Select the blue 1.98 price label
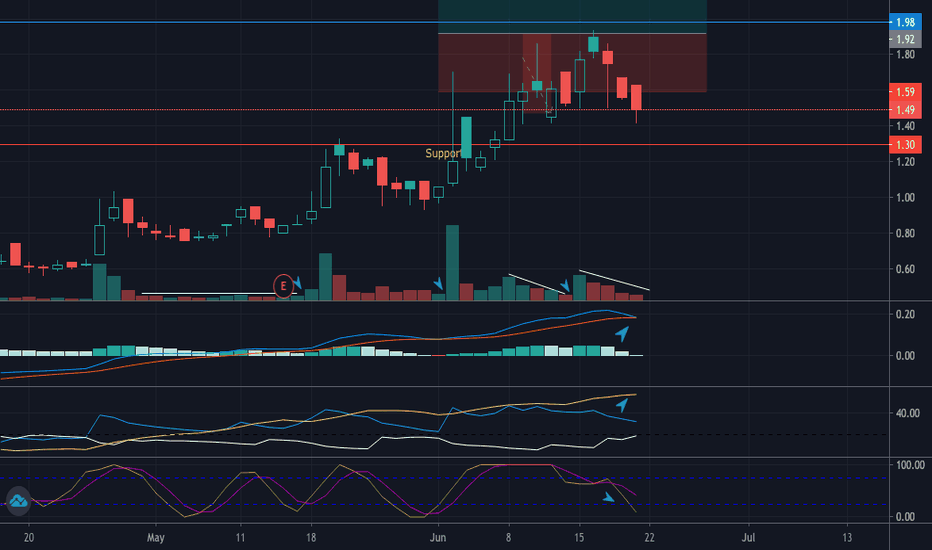Viewport: 932px width, 550px height. (x=905, y=22)
